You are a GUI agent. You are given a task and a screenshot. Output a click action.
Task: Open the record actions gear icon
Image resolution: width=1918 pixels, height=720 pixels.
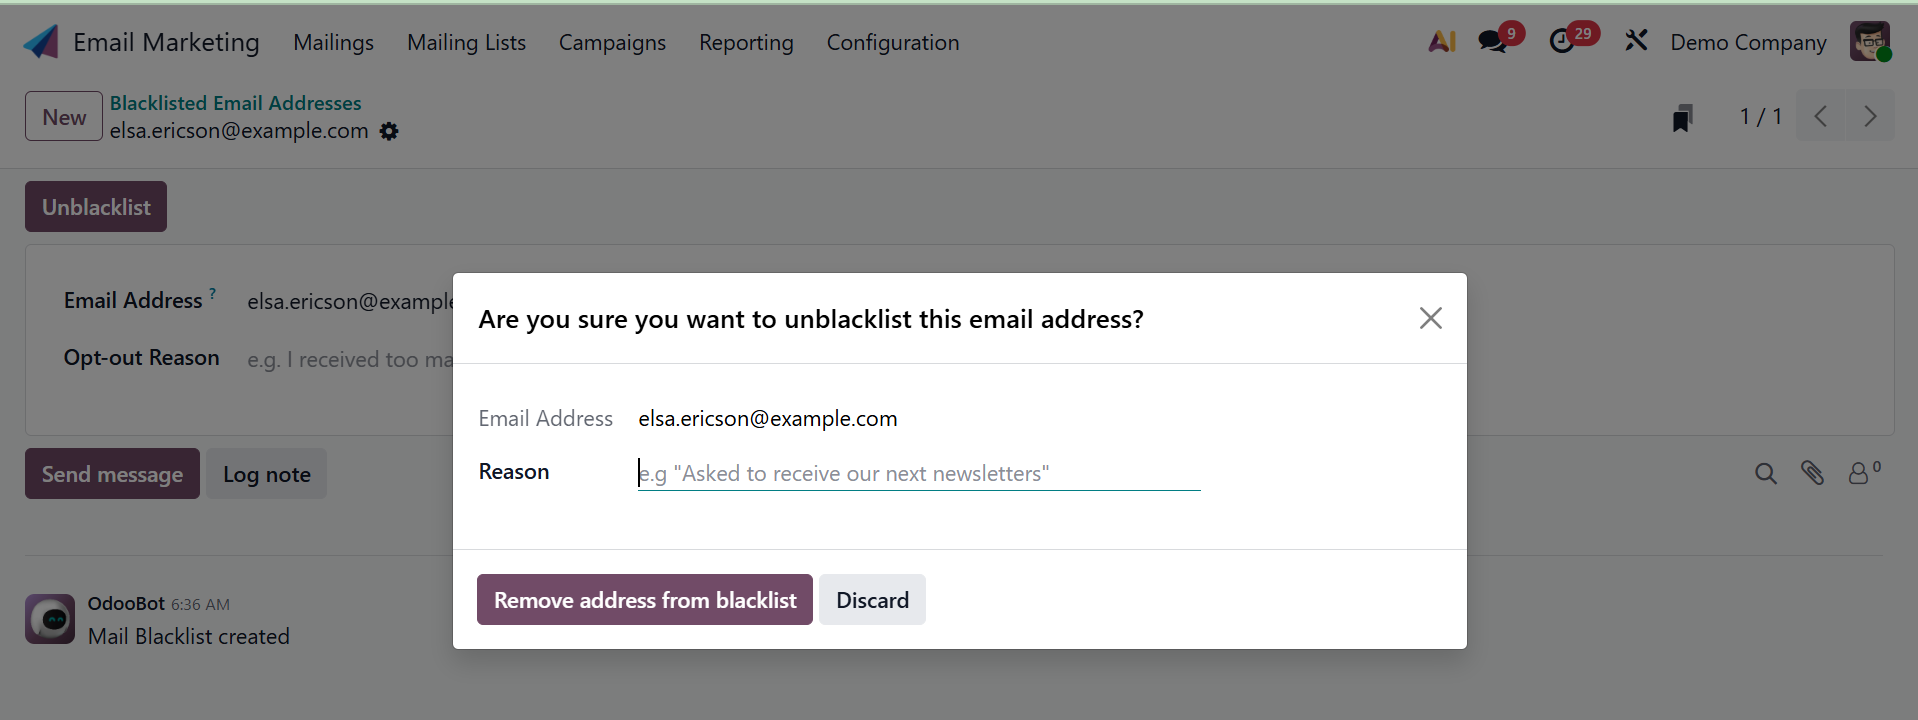point(389,131)
